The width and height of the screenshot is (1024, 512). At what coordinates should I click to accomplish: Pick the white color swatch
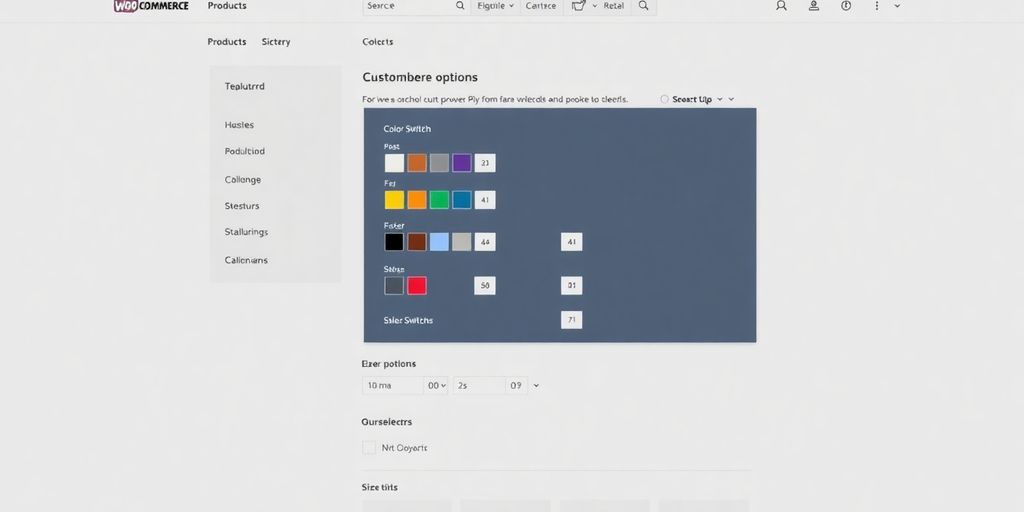click(x=394, y=163)
